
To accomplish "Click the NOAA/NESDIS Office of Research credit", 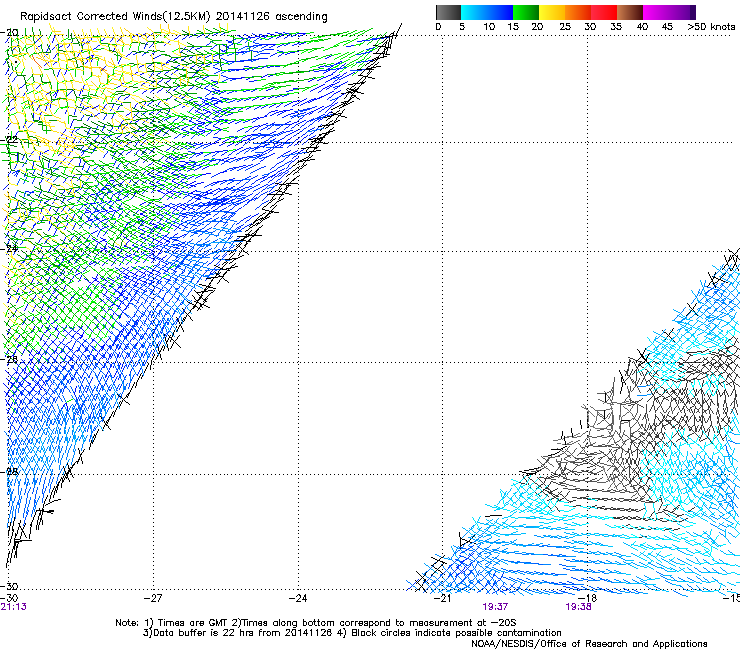I will point(589,644).
